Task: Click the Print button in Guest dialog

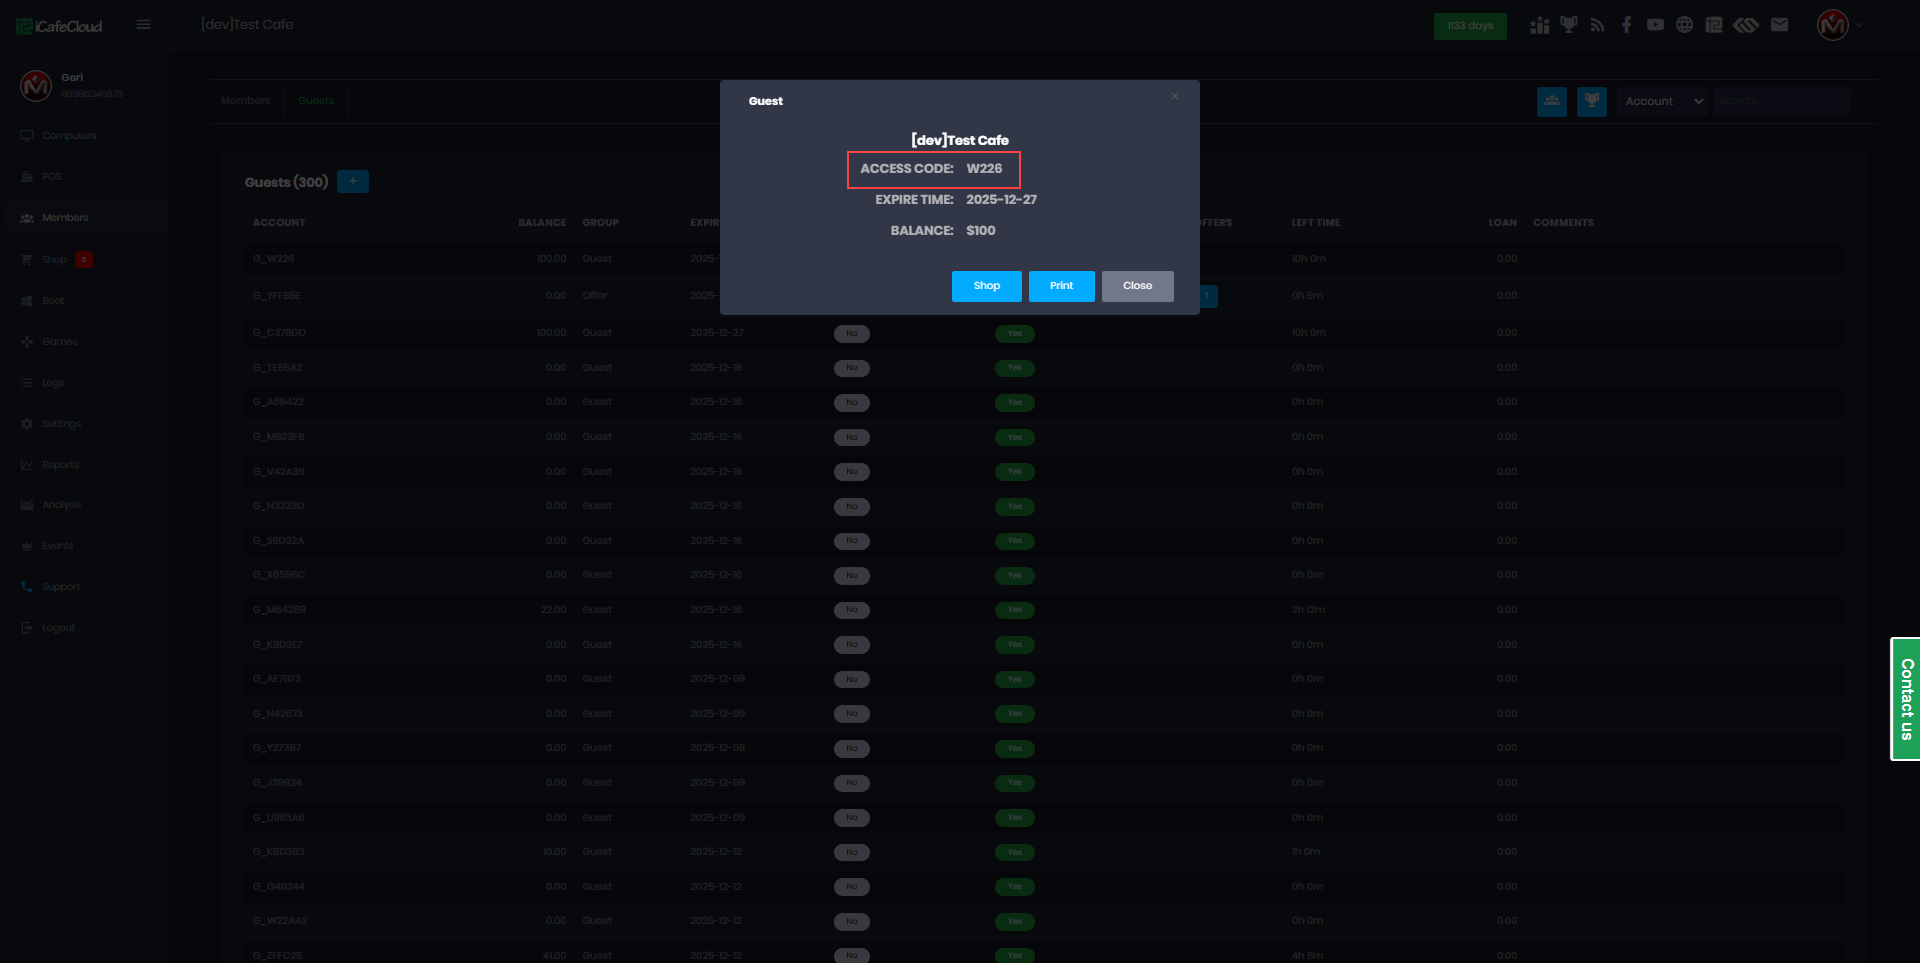Action: [1062, 286]
